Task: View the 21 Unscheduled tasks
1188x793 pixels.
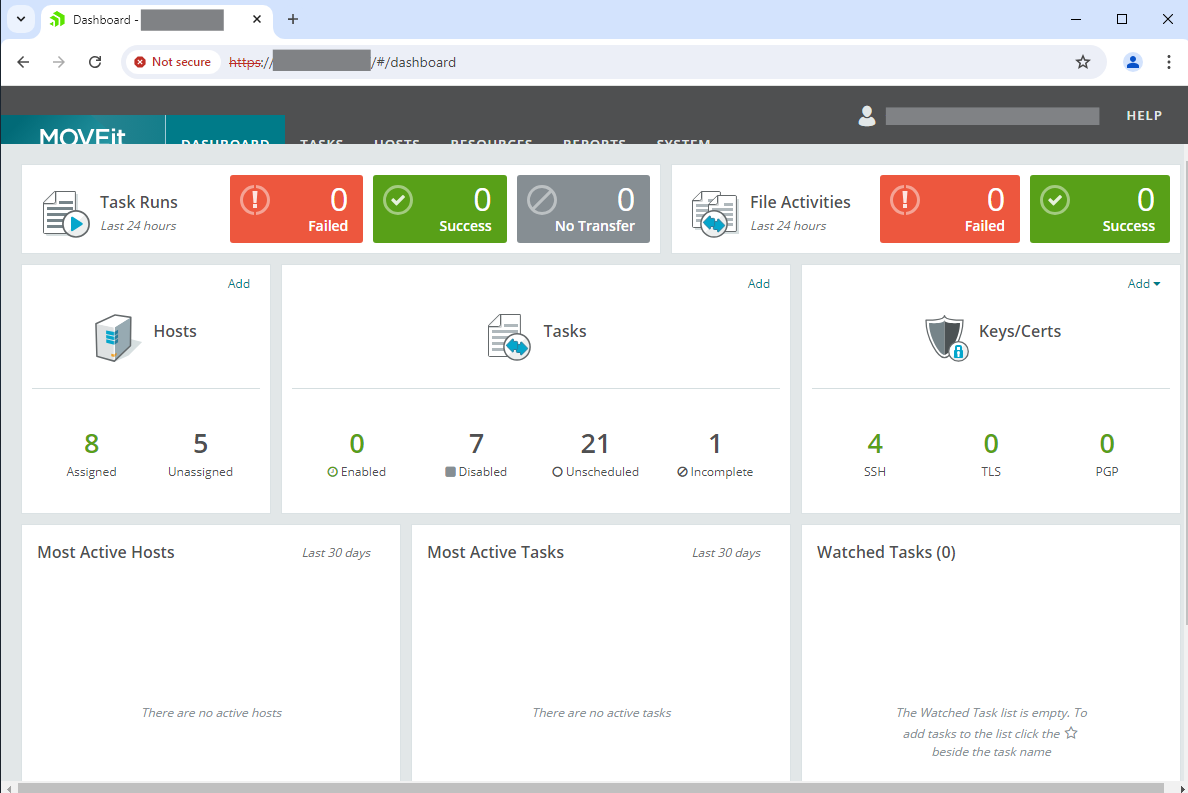Action: (x=595, y=454)
